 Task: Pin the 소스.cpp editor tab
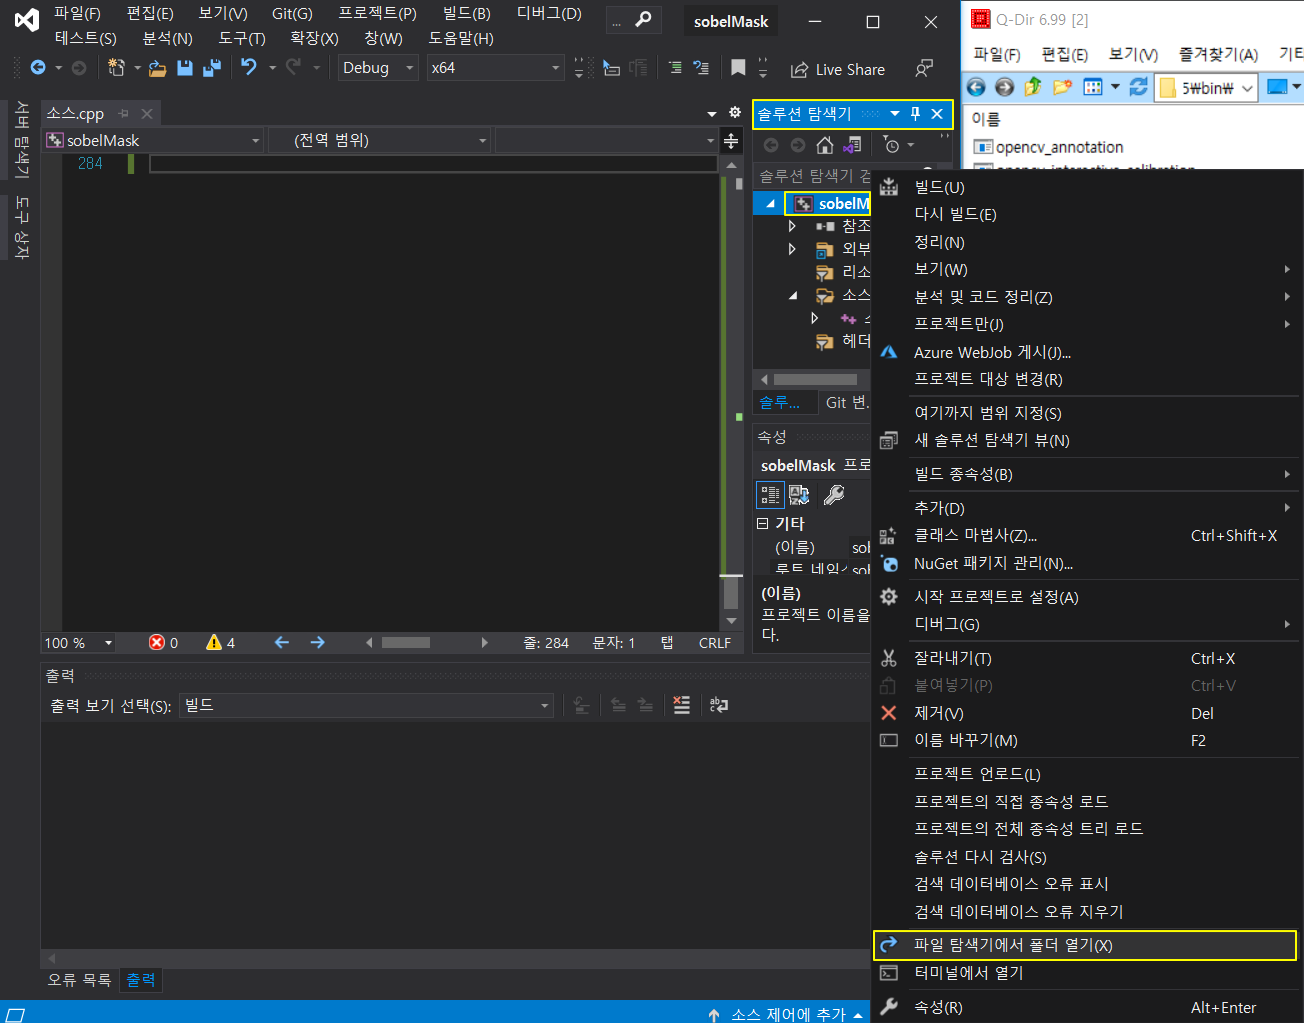[x=124, y=114]
